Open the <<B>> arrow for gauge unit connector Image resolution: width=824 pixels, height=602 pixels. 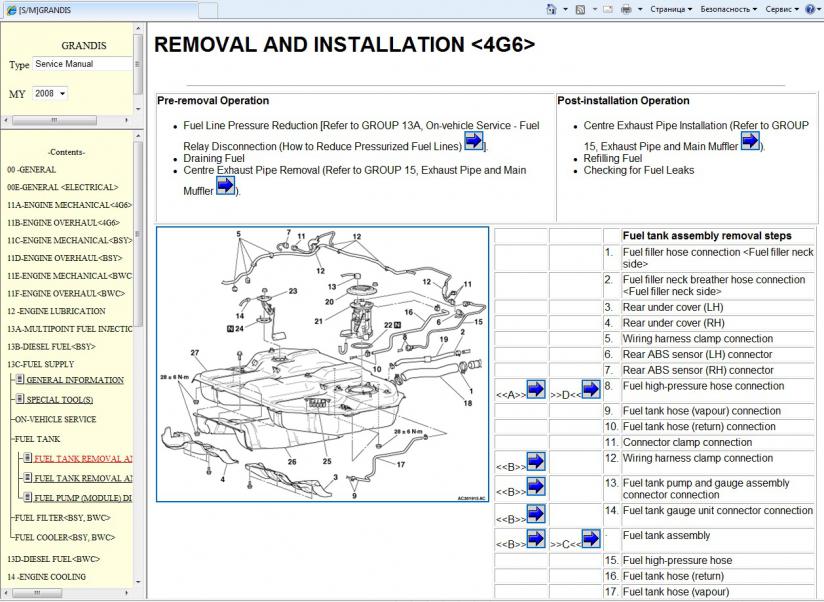coord(535,514)
